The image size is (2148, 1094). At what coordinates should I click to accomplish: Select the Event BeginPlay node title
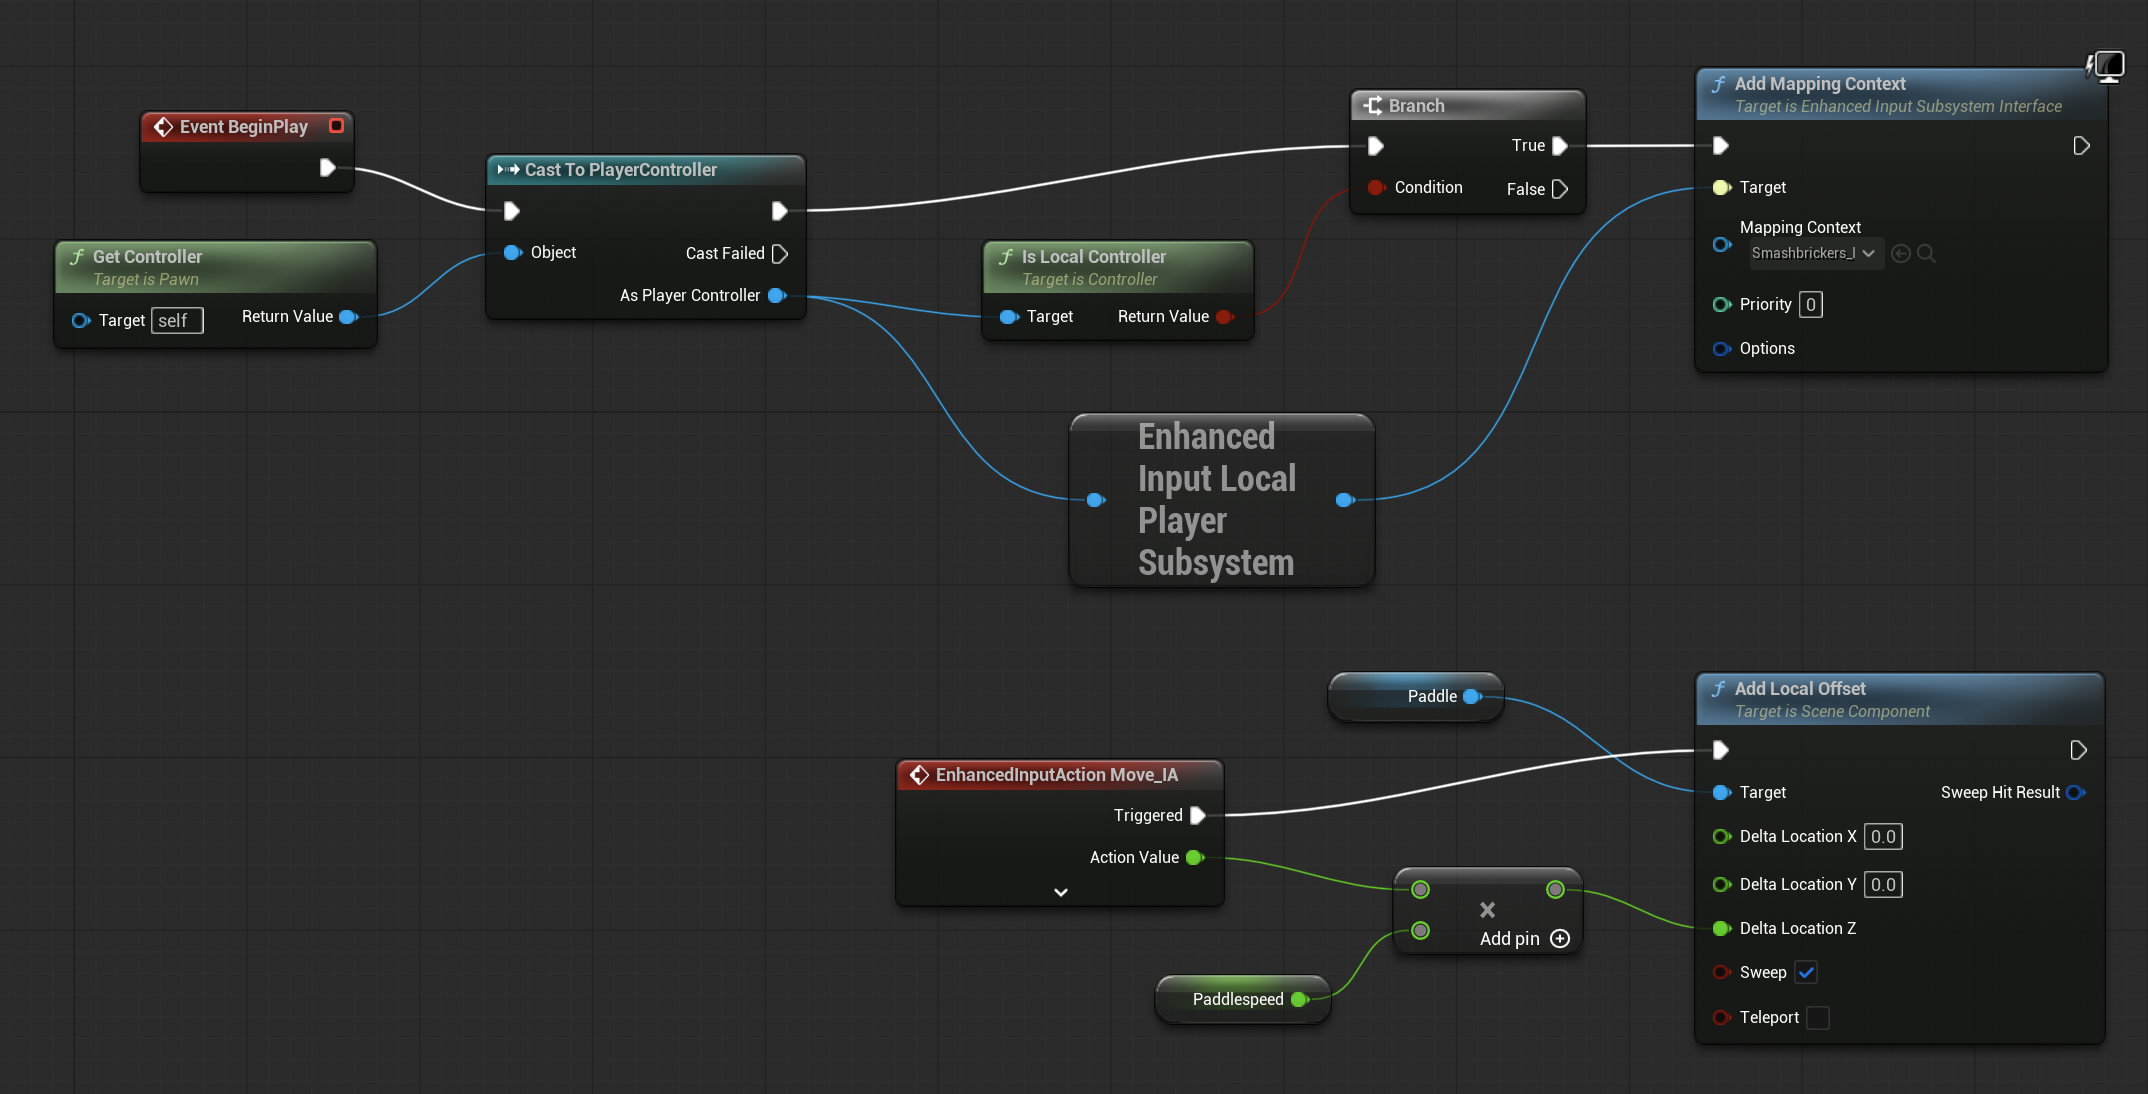244,127
